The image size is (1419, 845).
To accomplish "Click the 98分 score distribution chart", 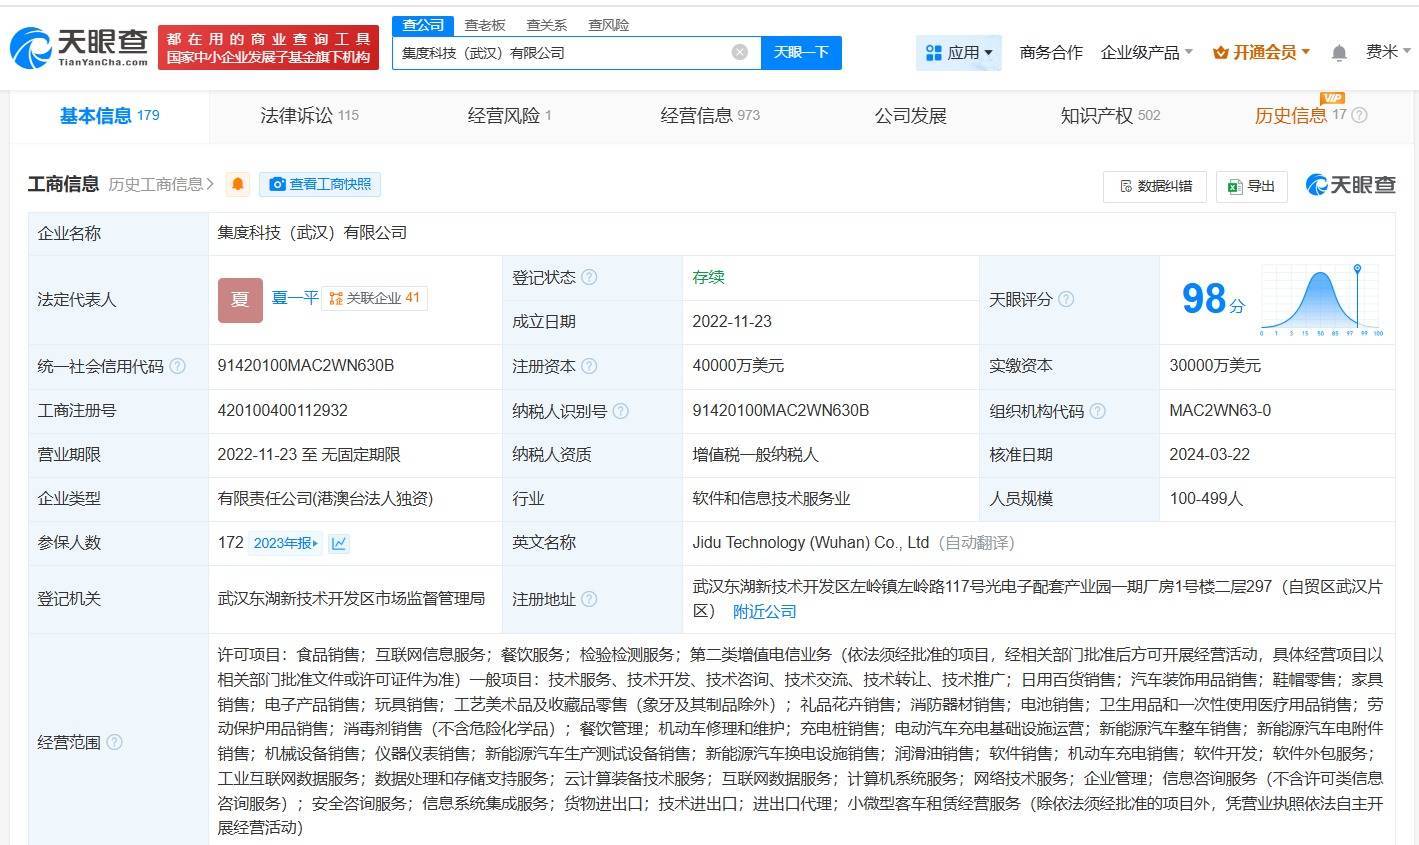I will point(1322,299).
